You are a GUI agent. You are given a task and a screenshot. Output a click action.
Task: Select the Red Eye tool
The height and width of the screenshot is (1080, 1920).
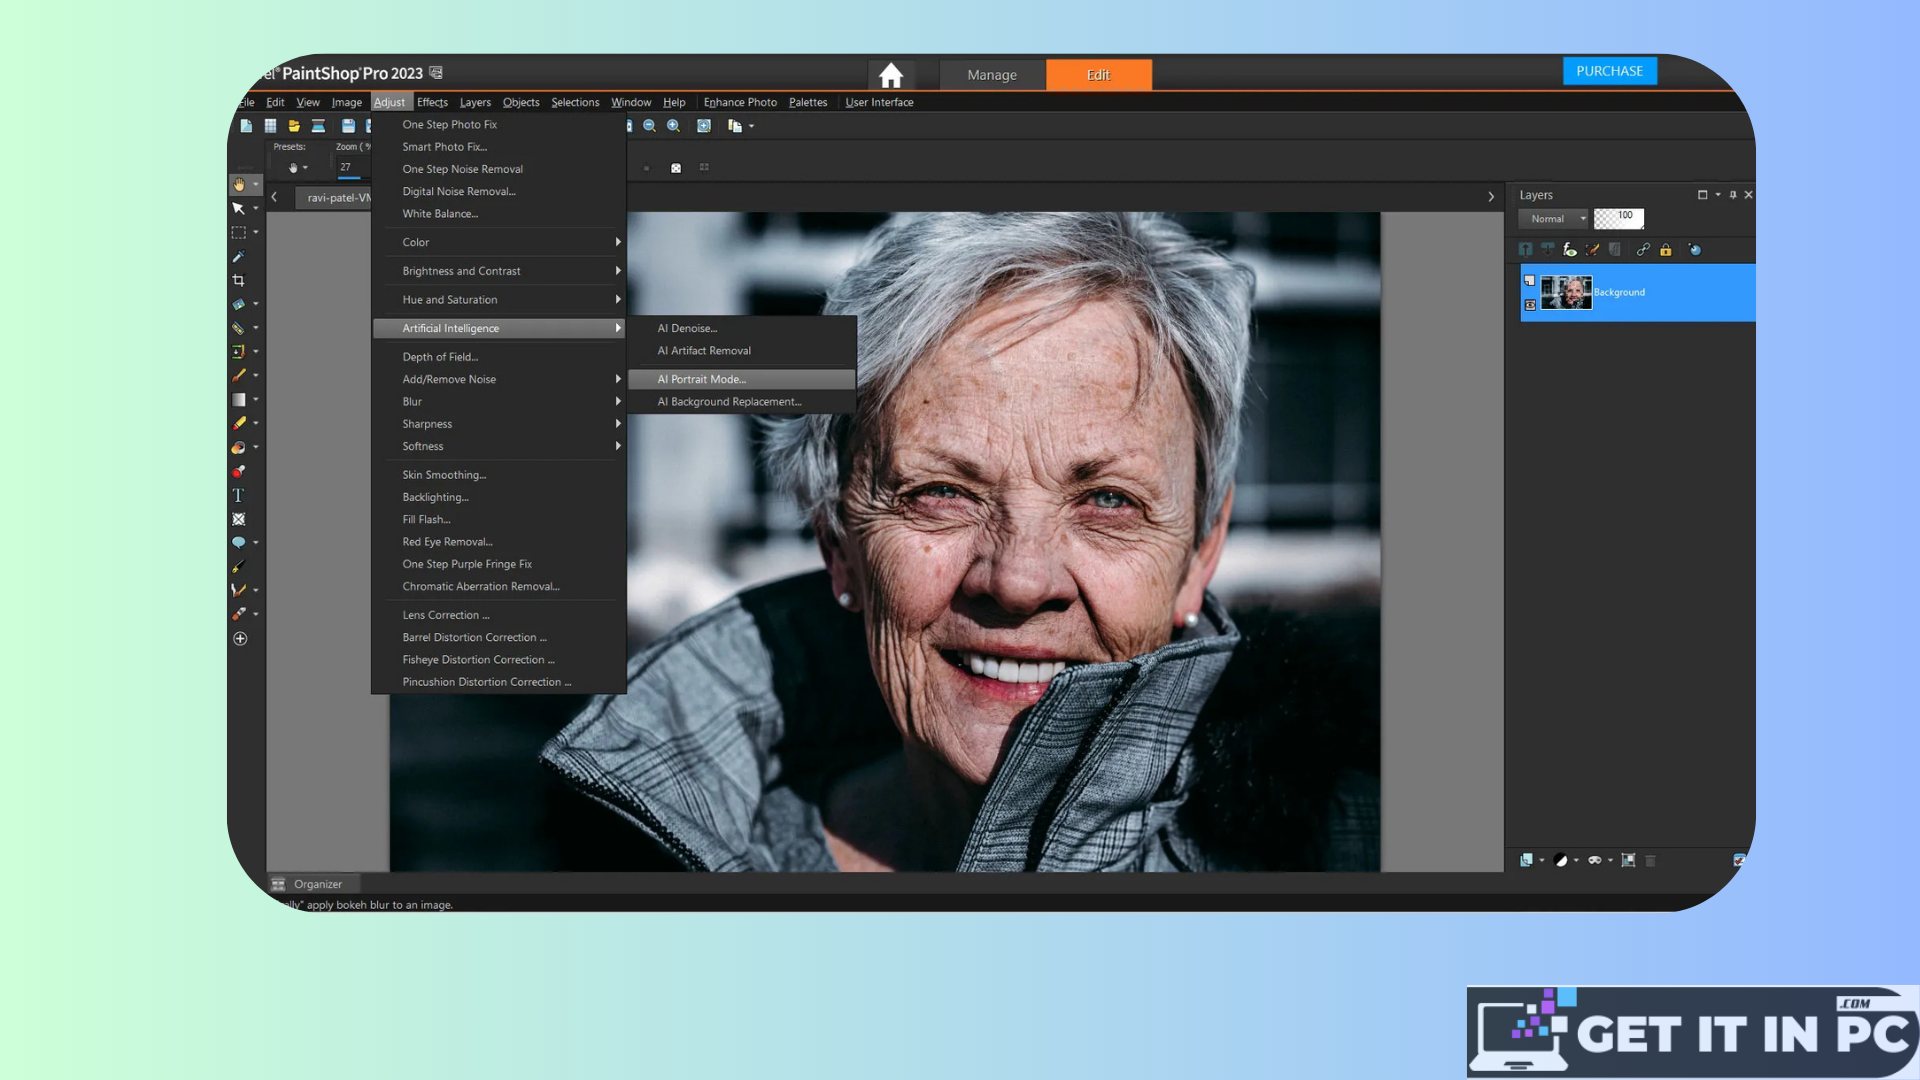238,472
